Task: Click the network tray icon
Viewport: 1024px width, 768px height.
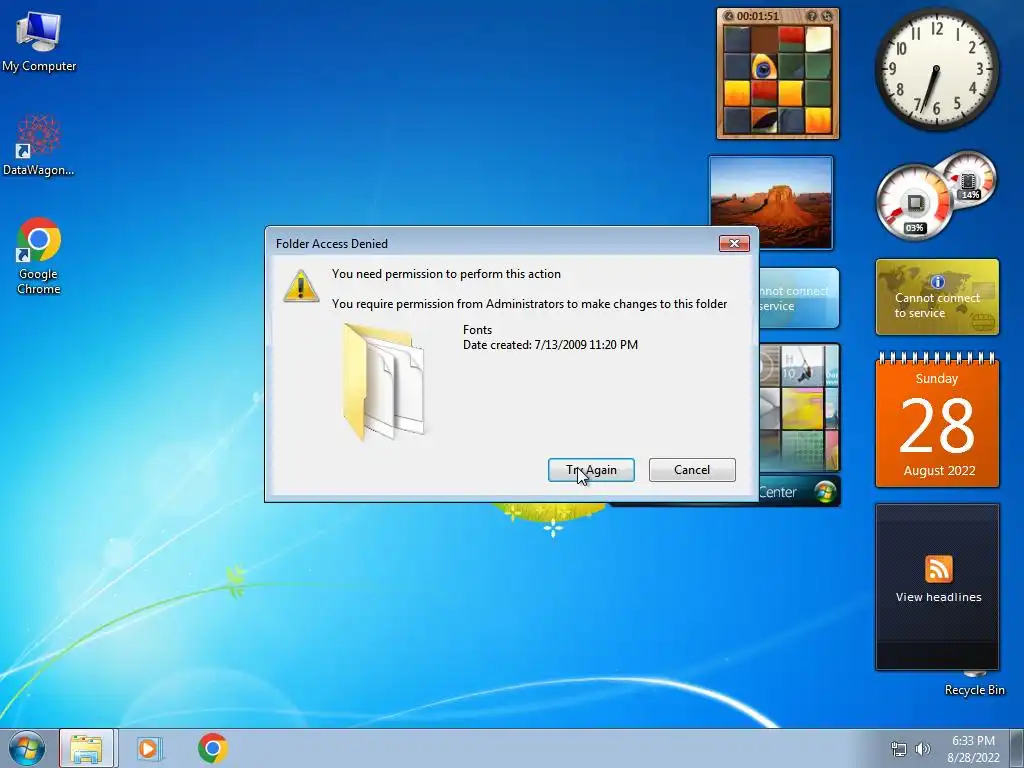Action: coord(899,749)
